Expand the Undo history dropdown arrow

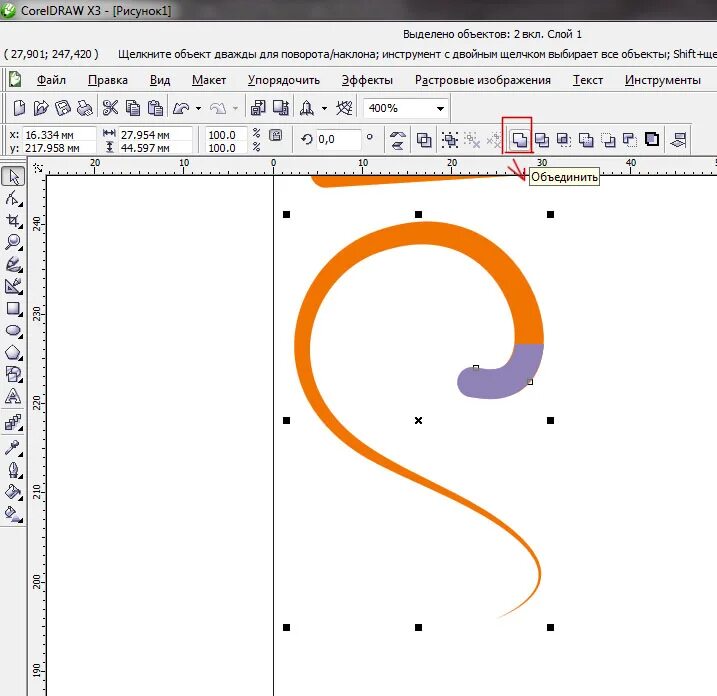coord(198,108)
